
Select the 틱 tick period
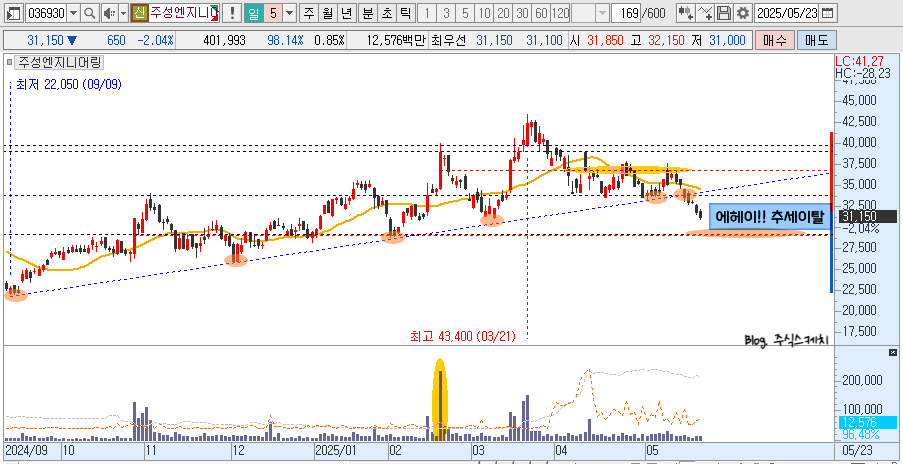coord(405,13)
